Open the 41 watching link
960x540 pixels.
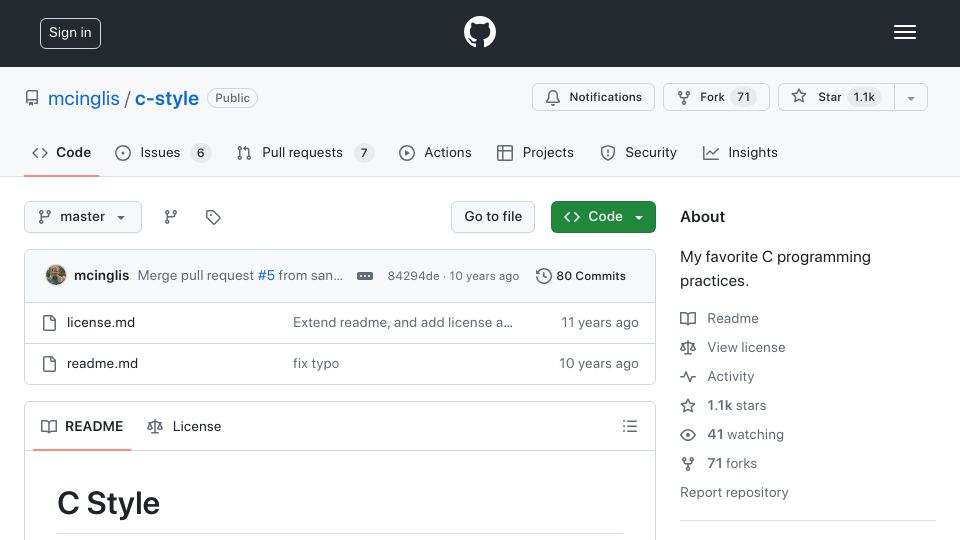pyautogui.click(x=732, y=435)
